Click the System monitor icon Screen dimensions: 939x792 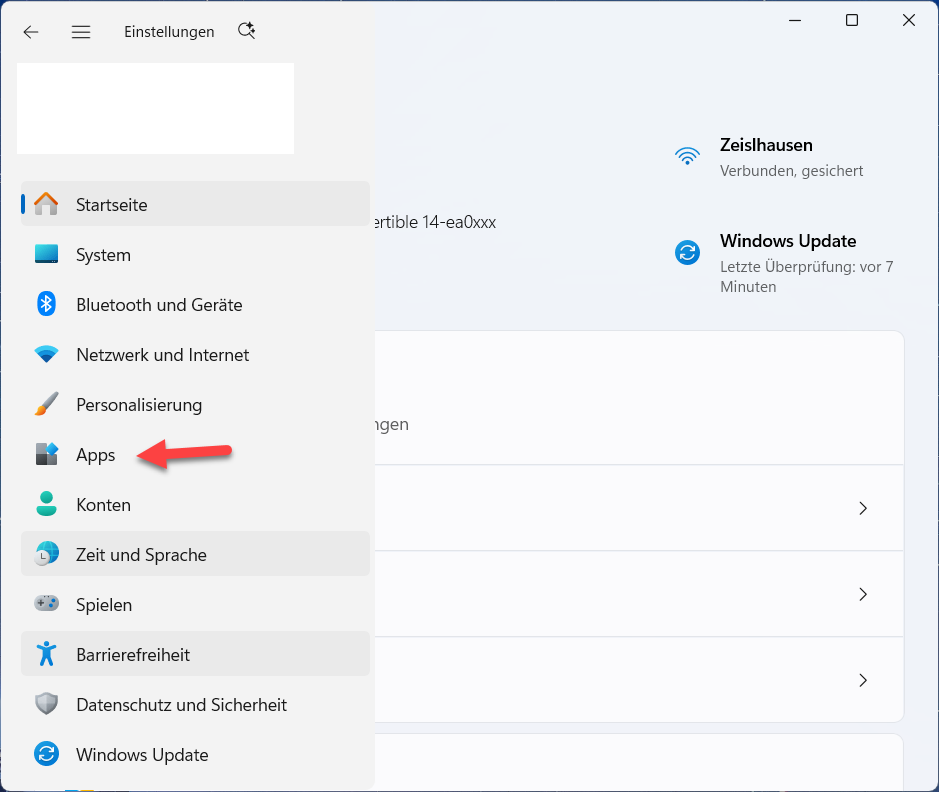[x=46, y=254]
